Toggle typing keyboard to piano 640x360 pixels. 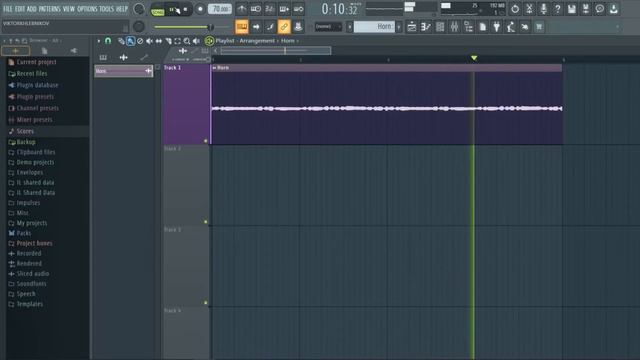242,27
